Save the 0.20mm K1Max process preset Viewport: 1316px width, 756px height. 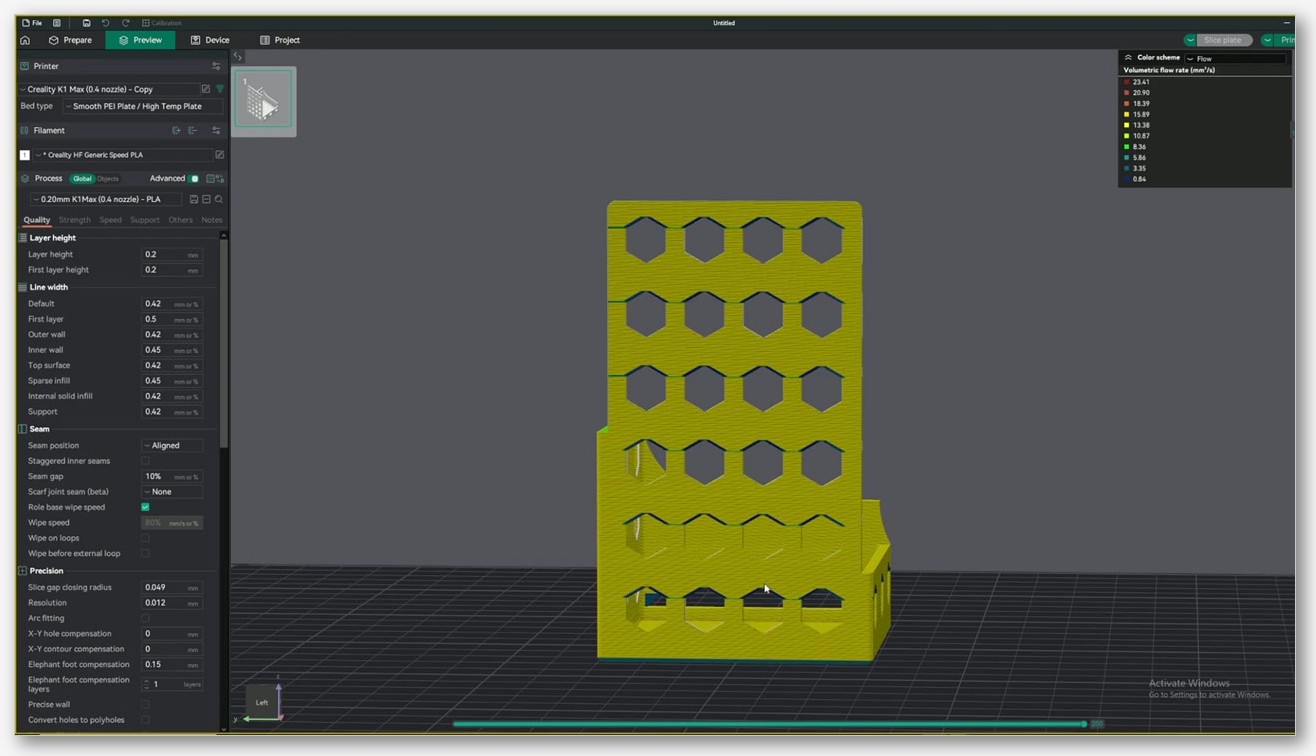pos(194,199)
